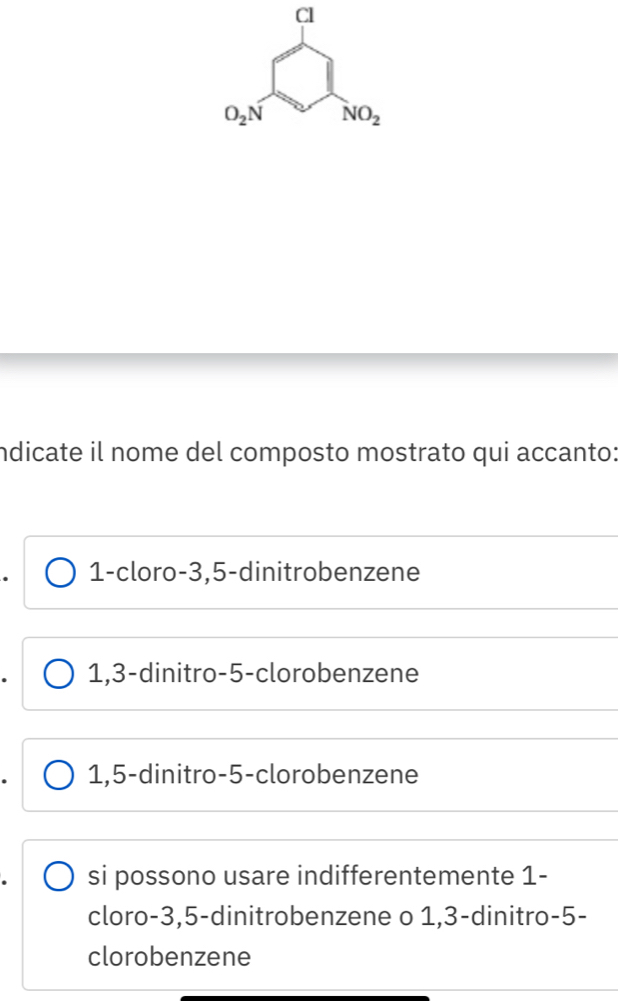
Task: Tap the home indicator bar at the bottom
Action: pyautogui.click(x=304, y=996)
